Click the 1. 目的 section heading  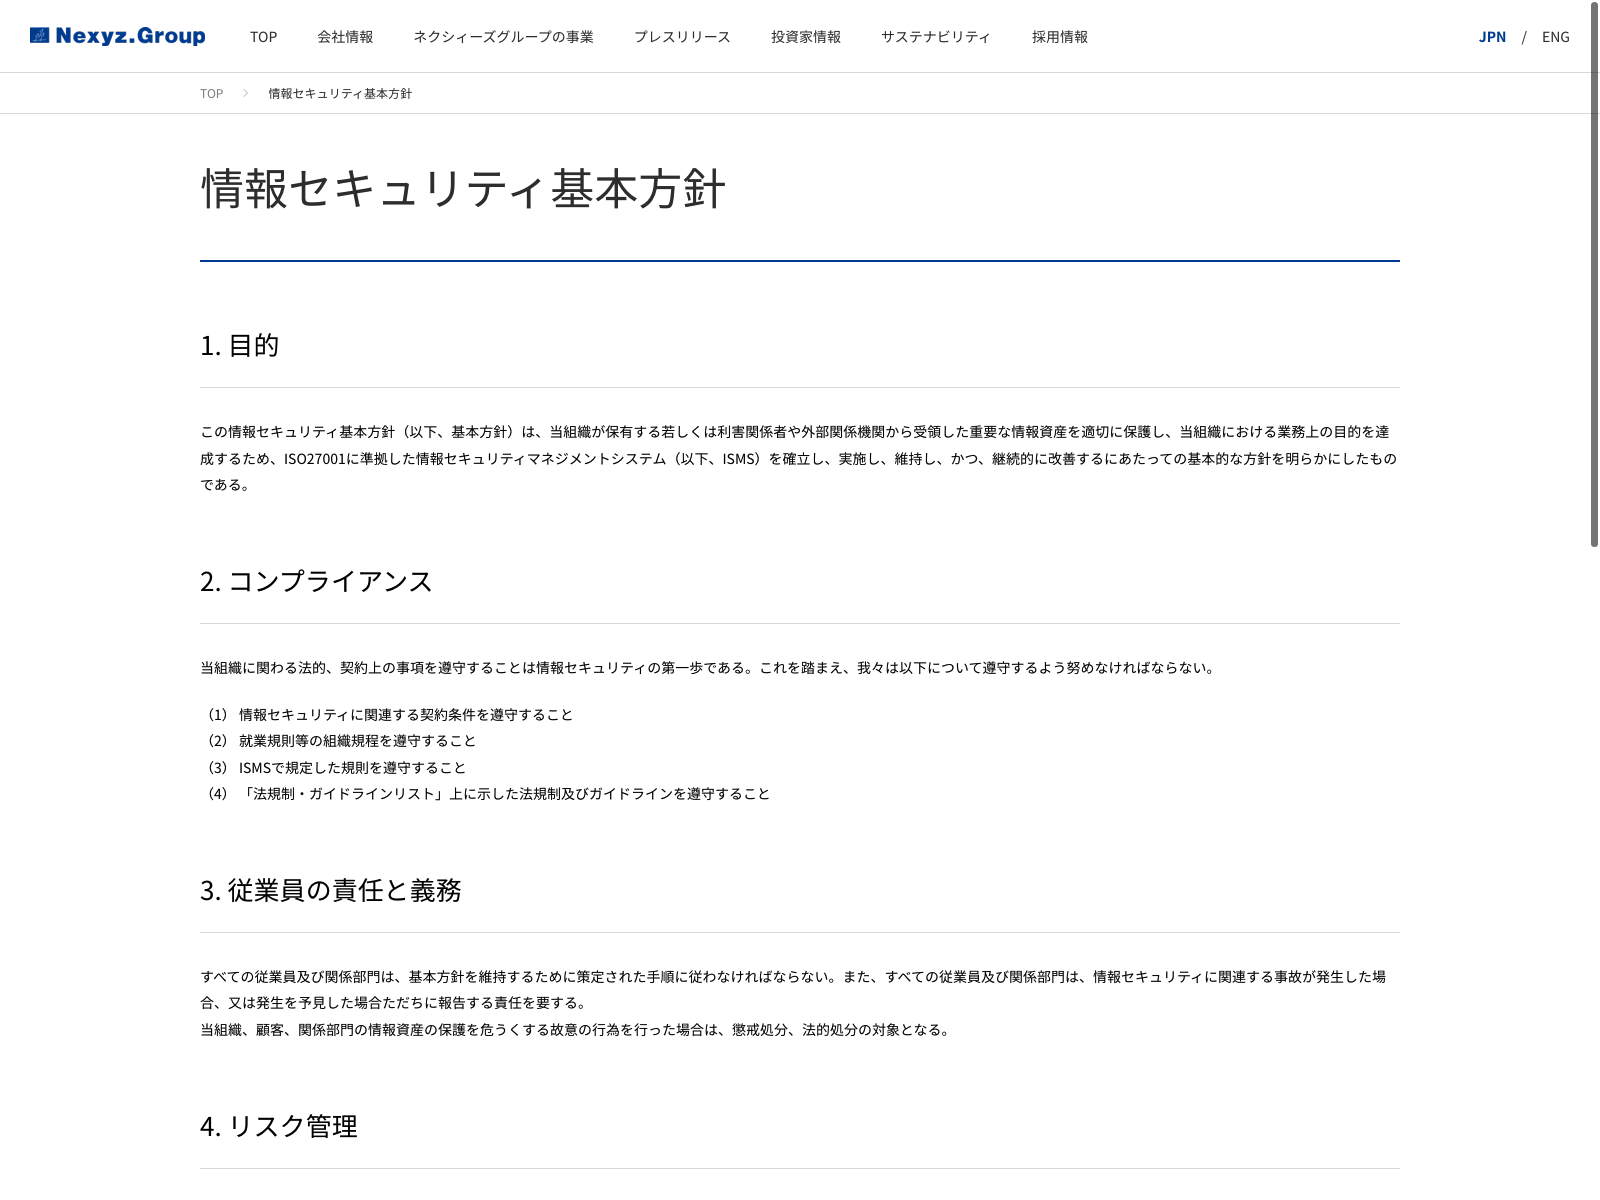coord(239,346)
